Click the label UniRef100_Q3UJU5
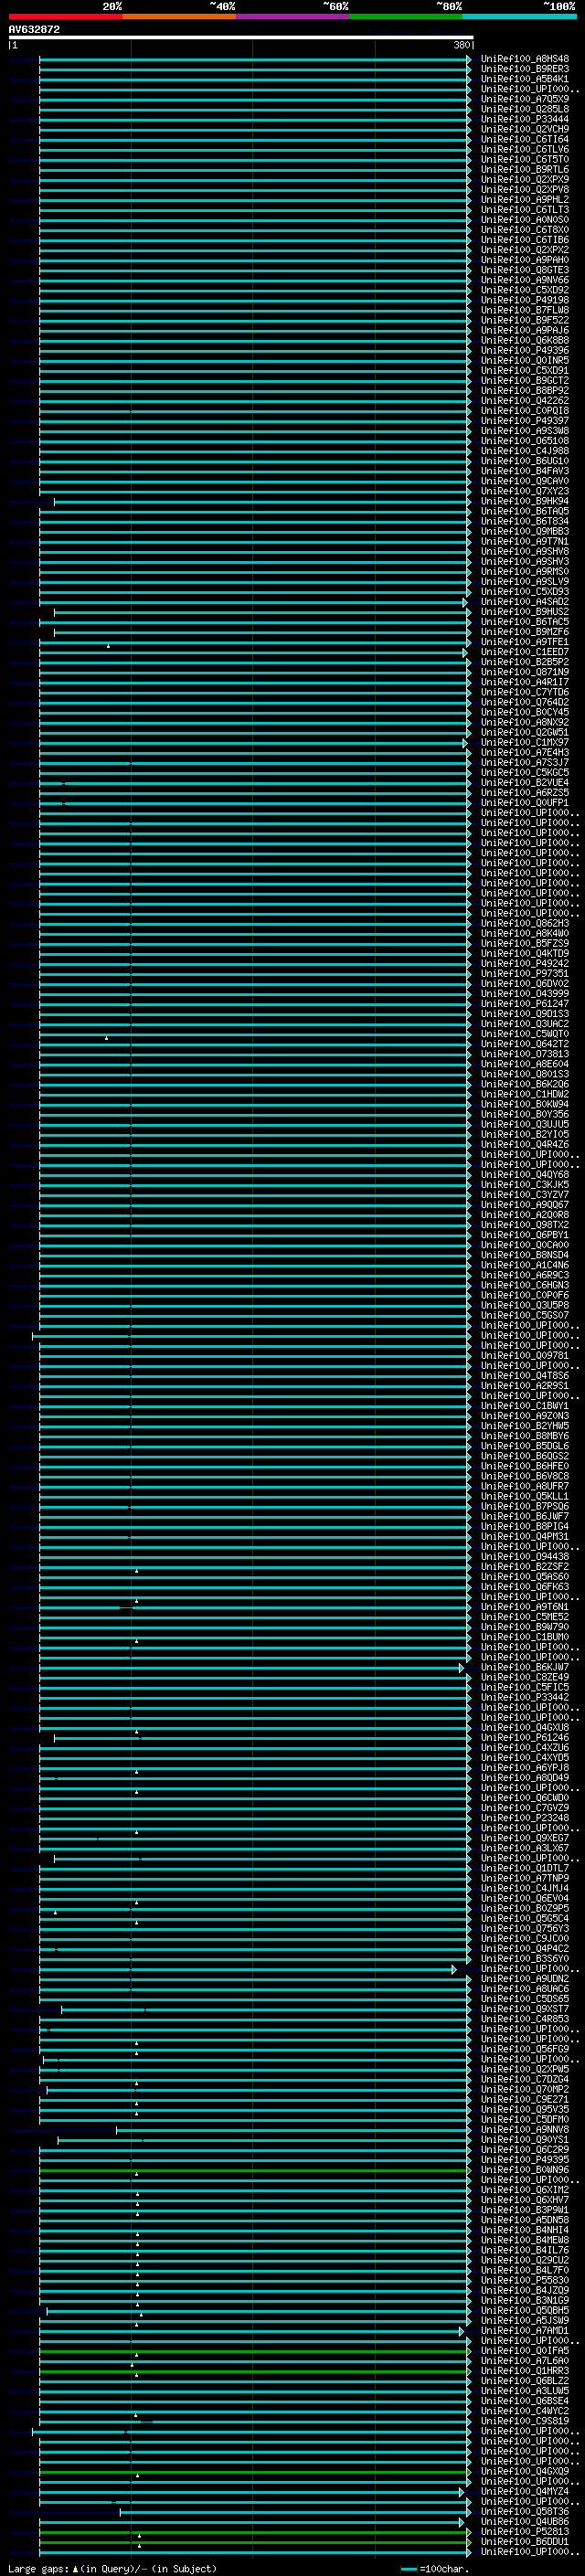 click(x=525, y=1124)
